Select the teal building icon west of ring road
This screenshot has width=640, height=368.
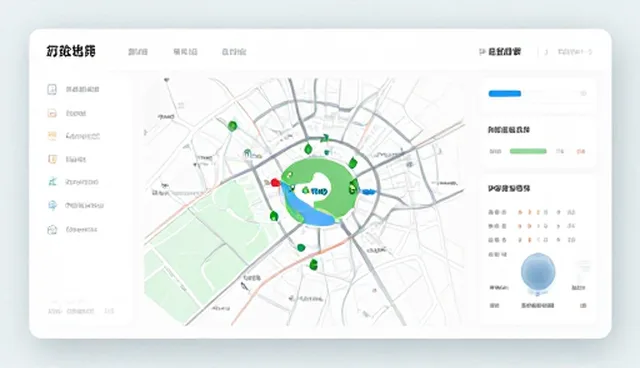(247, 154)
